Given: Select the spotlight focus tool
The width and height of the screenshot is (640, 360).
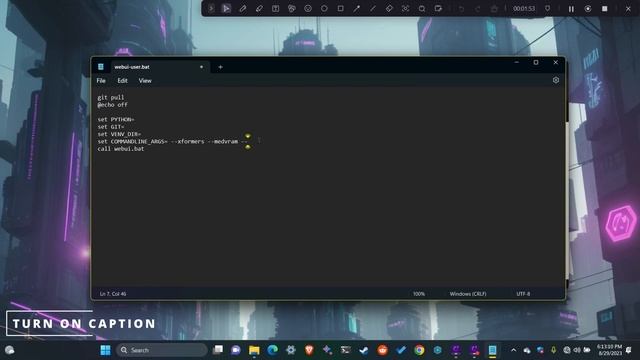Looking at the screenshot, I should coord(405,9).
